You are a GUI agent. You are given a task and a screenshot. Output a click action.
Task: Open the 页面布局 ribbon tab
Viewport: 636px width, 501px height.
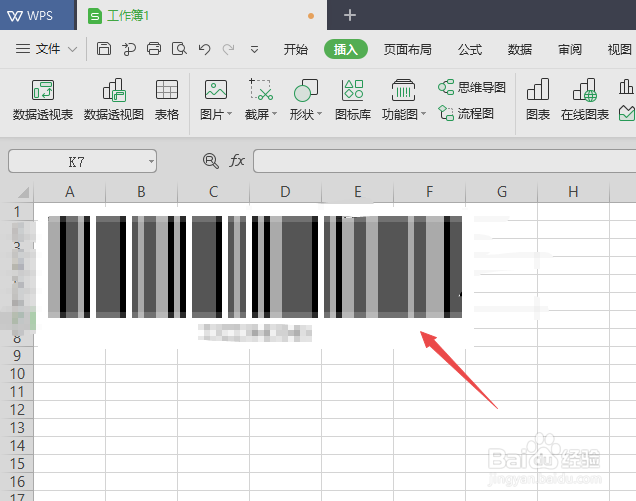[x=408, y=49]
